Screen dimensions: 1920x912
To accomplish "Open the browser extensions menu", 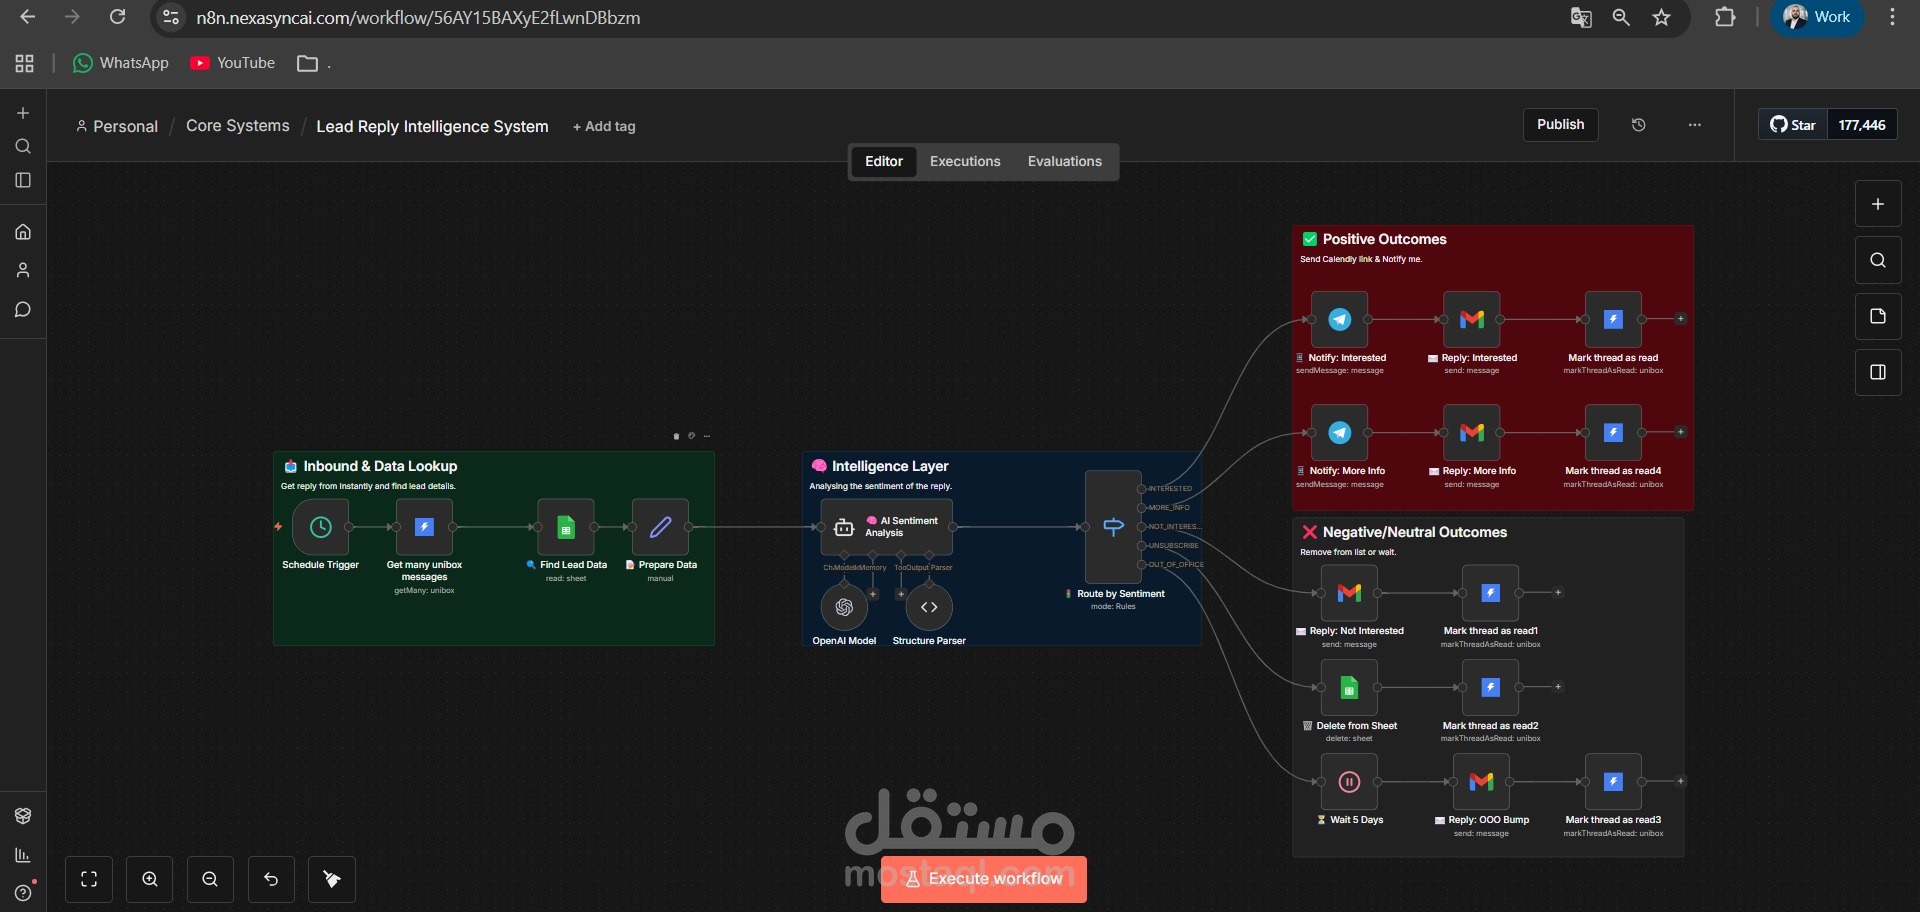I will coord(1725,17).
